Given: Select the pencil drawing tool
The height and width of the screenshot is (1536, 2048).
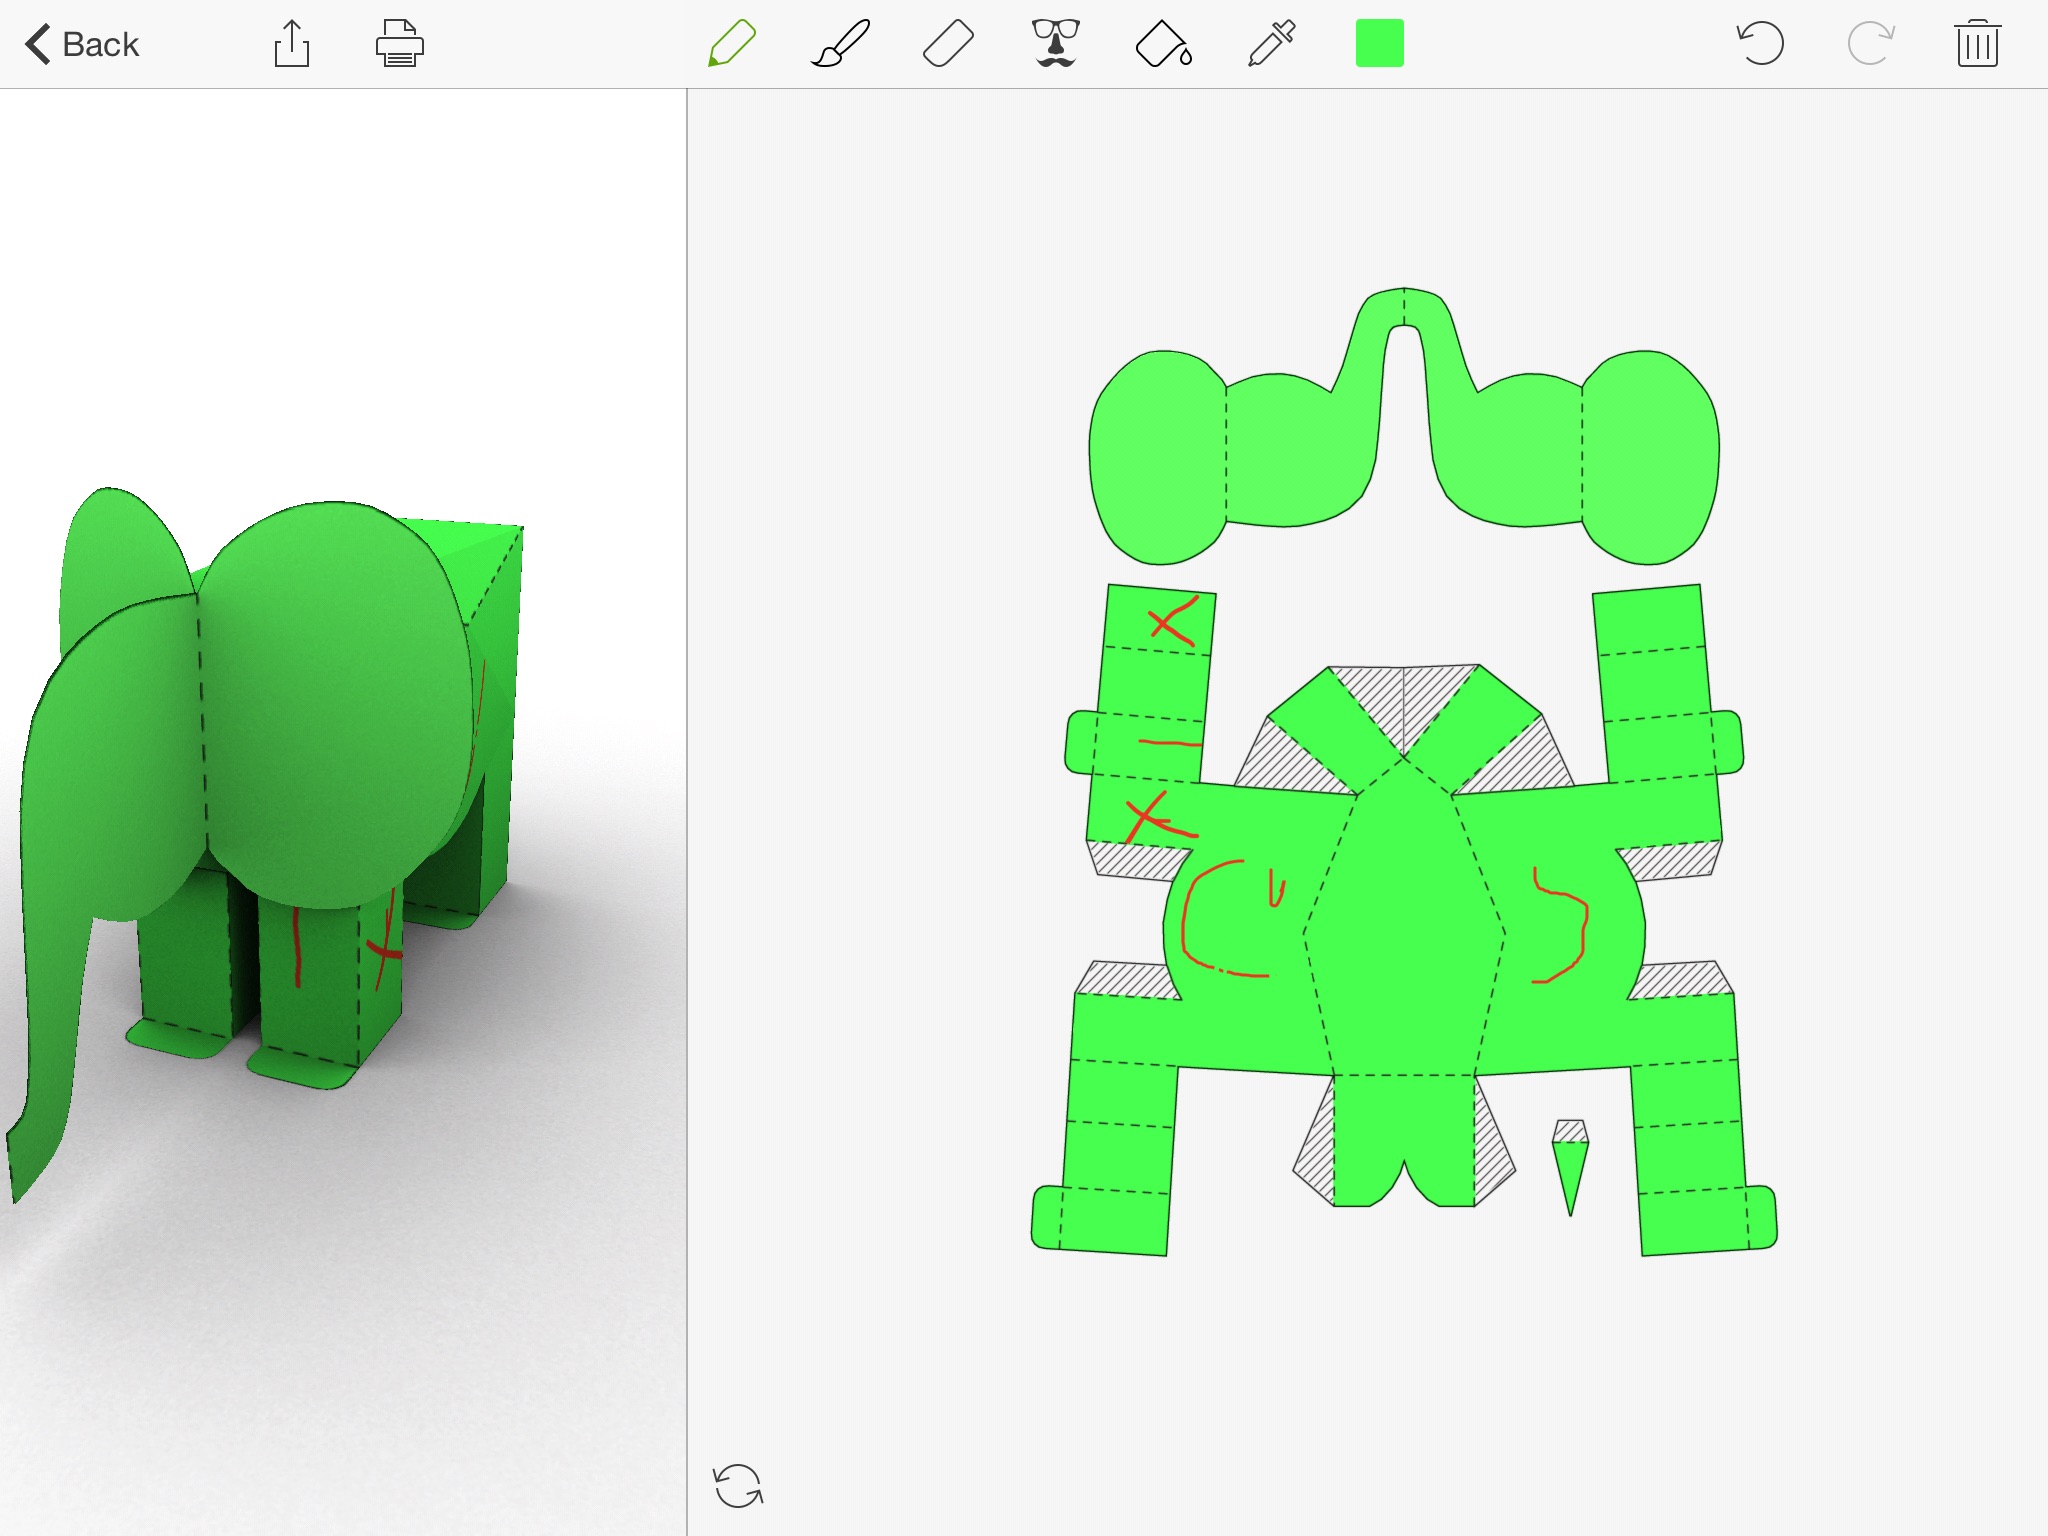Looking at the screenshot, I should click(x=731, y=44).
